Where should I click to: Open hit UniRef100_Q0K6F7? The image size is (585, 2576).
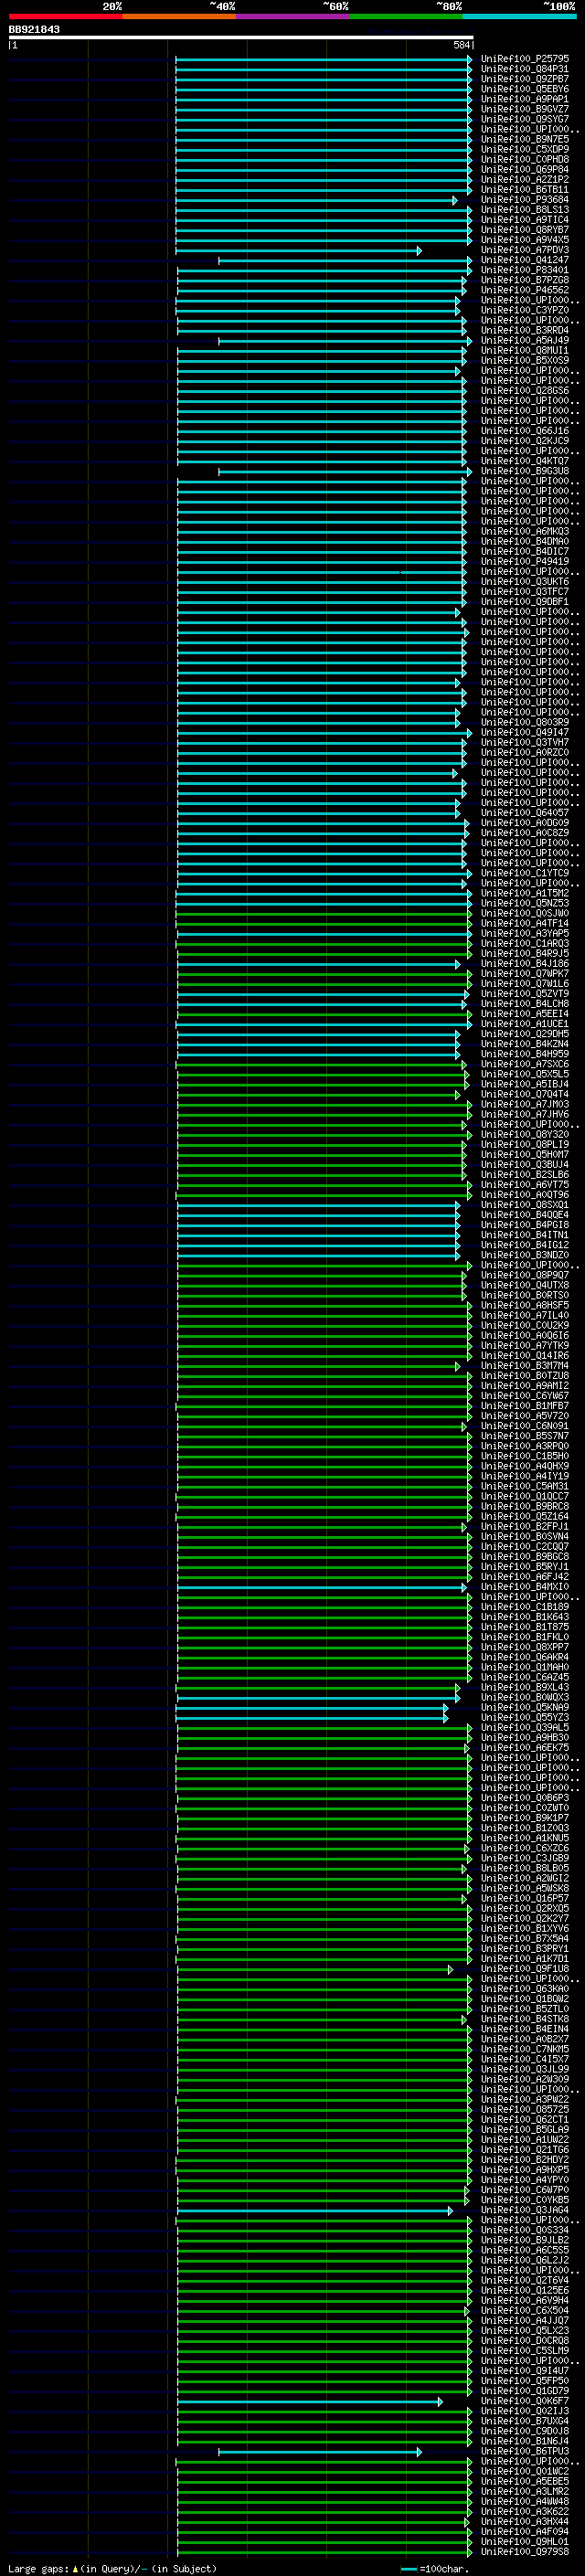[x=525, y=2401]
